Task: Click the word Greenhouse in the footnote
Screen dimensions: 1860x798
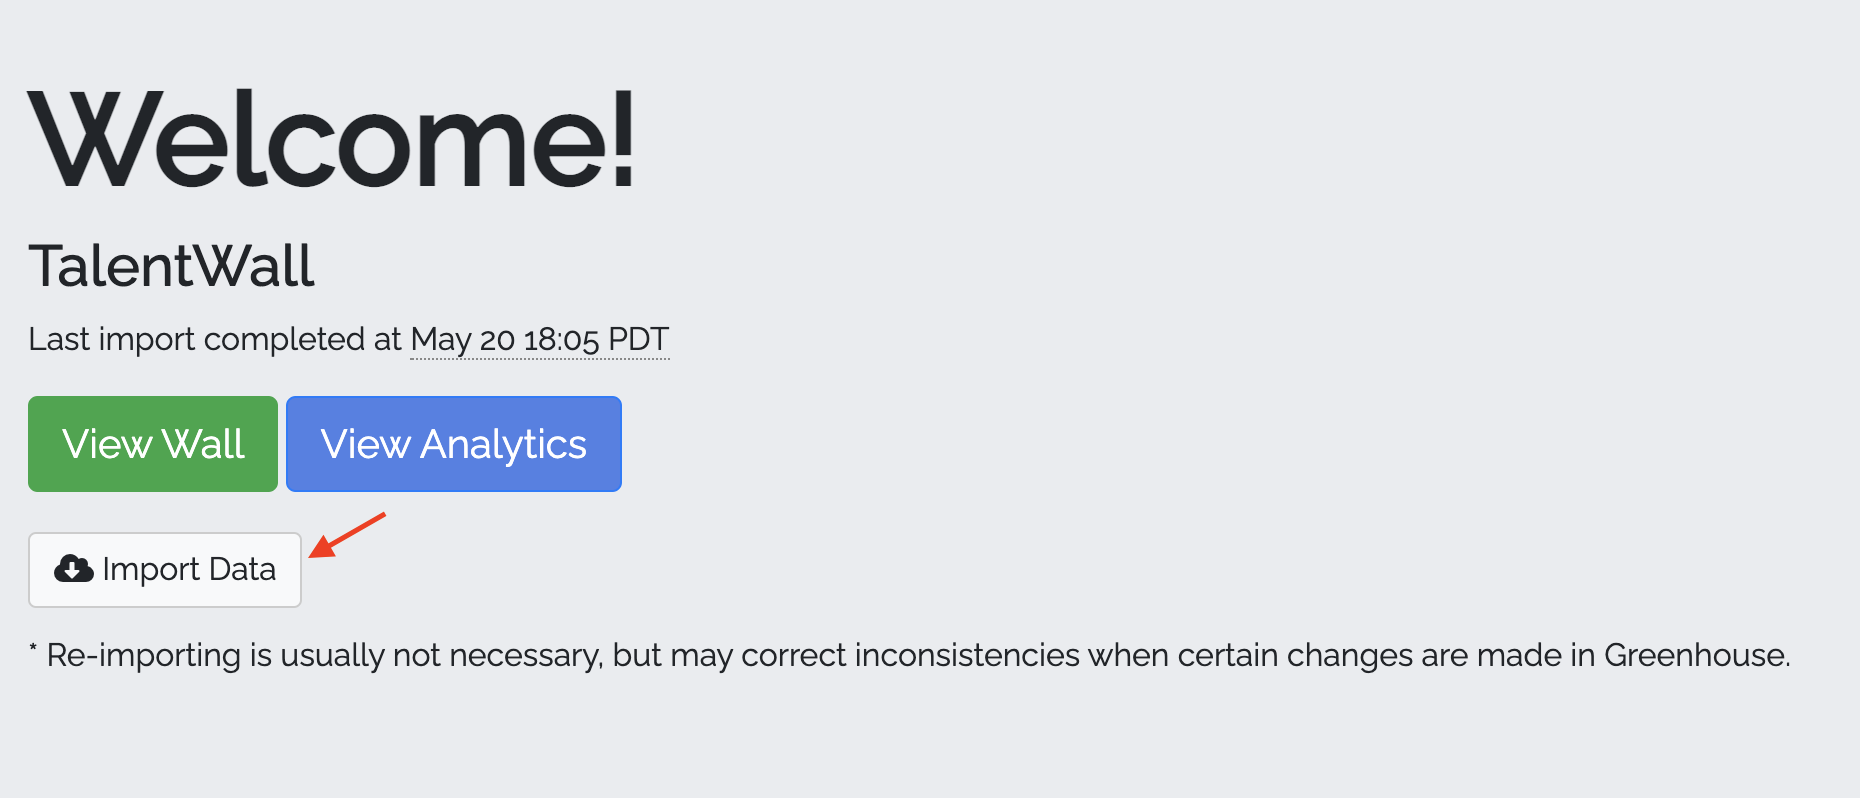Action: click(1695, 655)
